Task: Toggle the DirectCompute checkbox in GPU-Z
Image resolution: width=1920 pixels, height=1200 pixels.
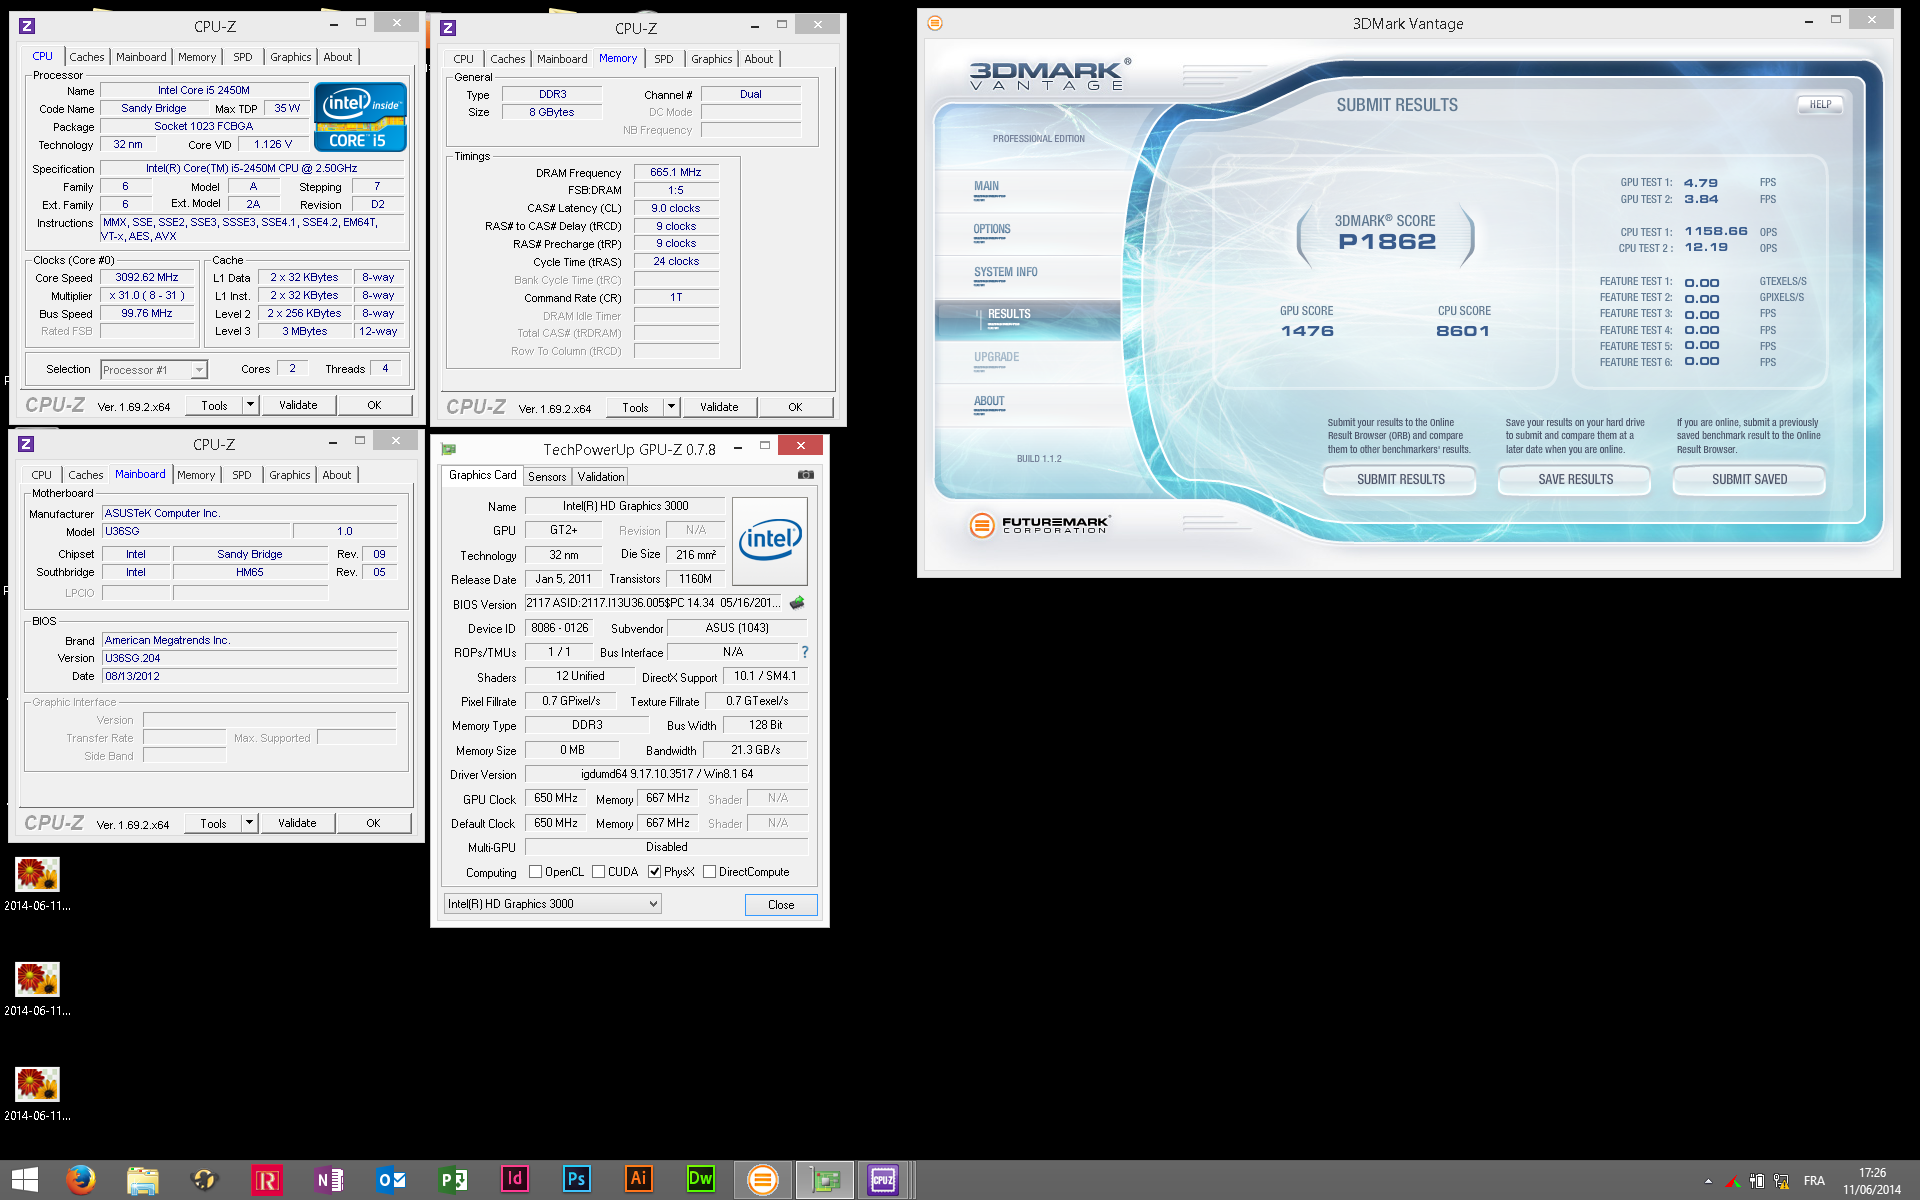Action: (x=709, y=872)
